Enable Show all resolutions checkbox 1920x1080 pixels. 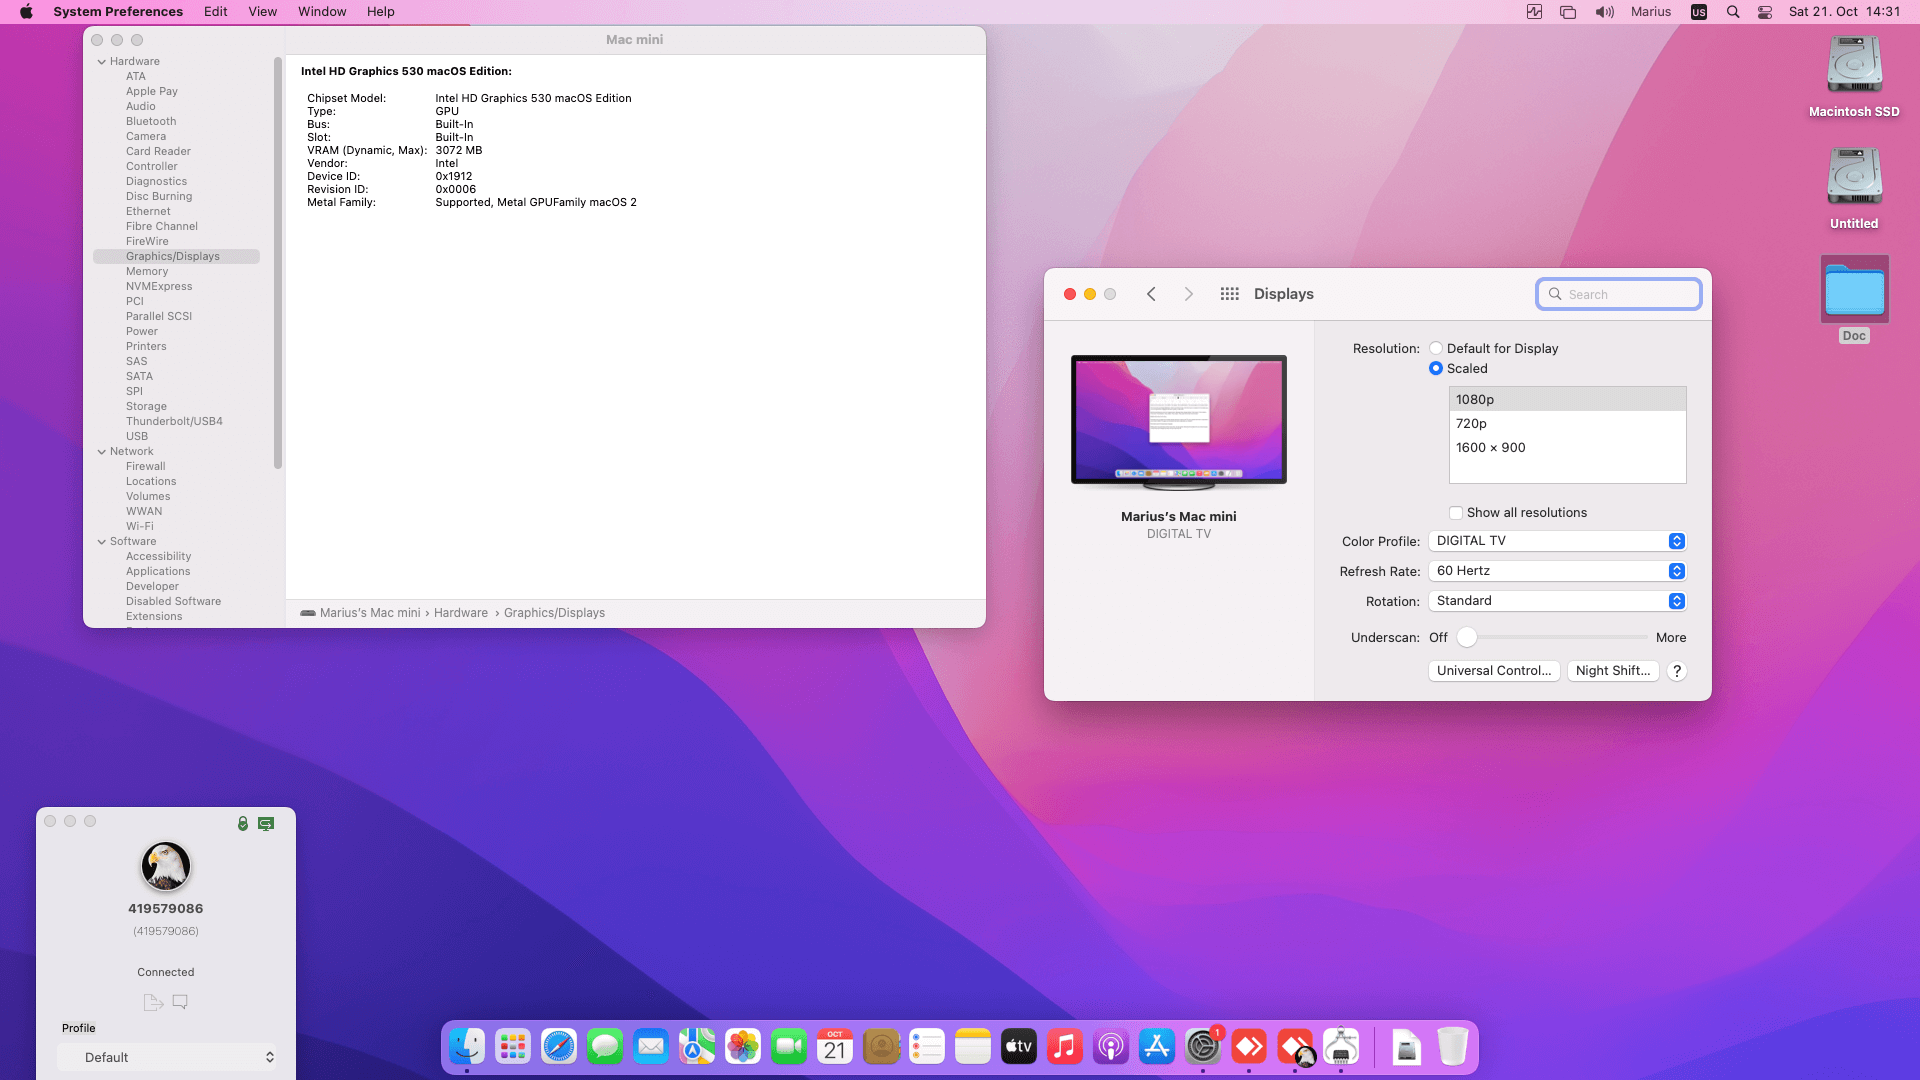pos(1456,513)
